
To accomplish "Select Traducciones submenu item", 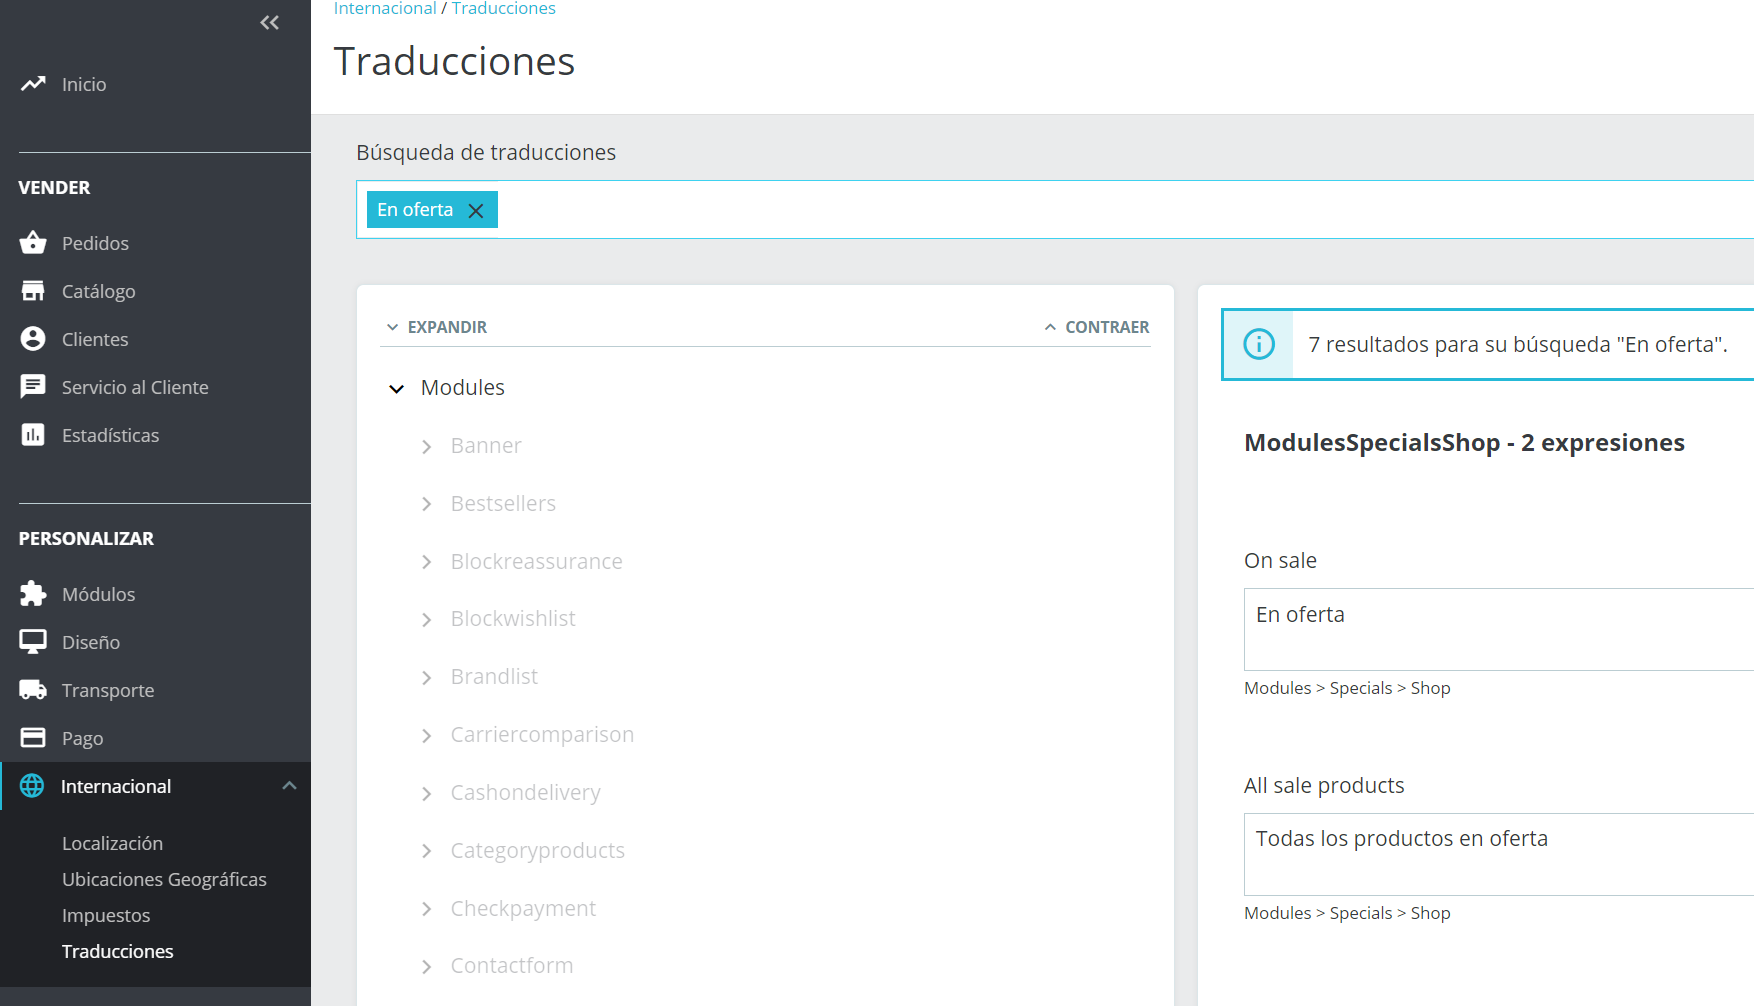I will pos(117,951).
